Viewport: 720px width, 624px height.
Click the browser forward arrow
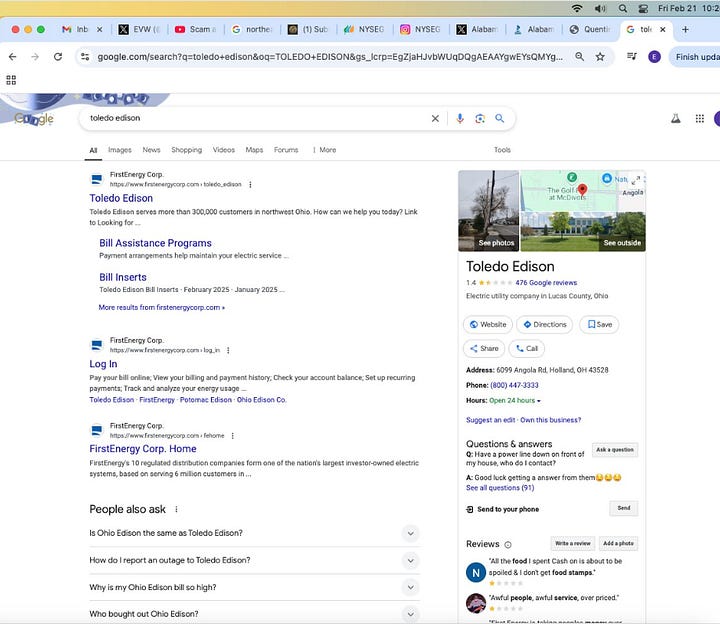pos(35,56)
